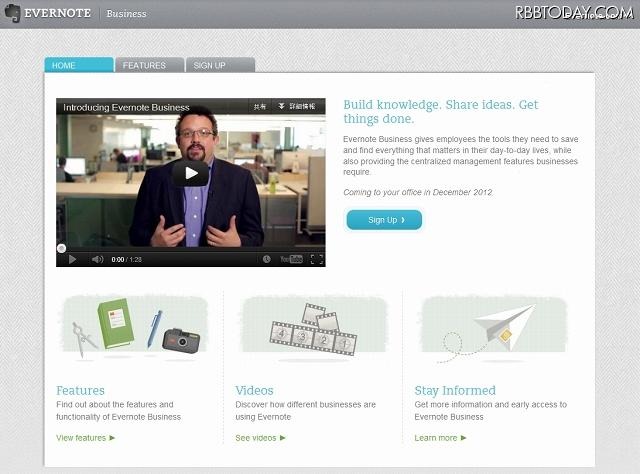This screenshot has height=474, width=640.
Task: Click the Features illustration with book and camera
Action: pos(135,328)
